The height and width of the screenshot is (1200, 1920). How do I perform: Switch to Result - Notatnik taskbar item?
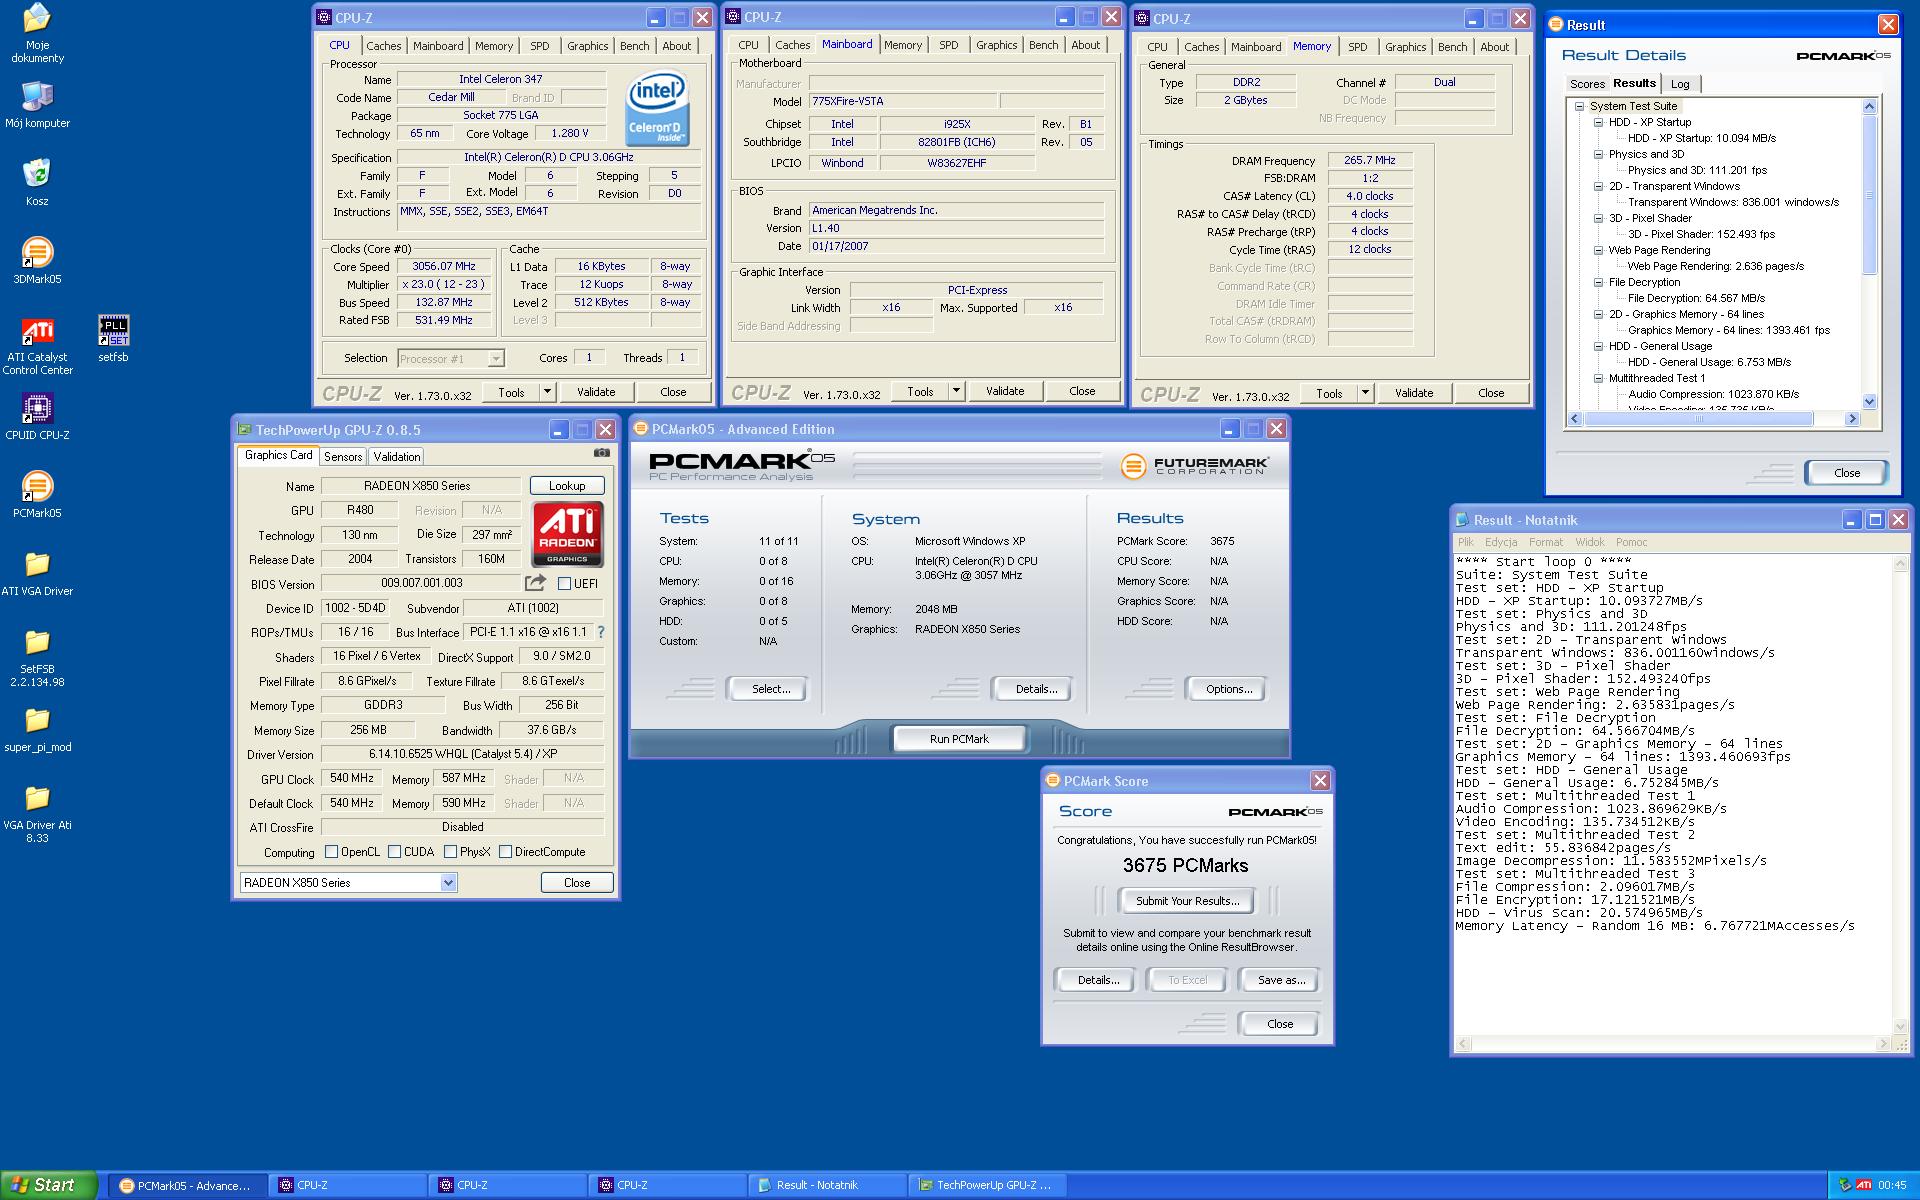(827, 1185)
